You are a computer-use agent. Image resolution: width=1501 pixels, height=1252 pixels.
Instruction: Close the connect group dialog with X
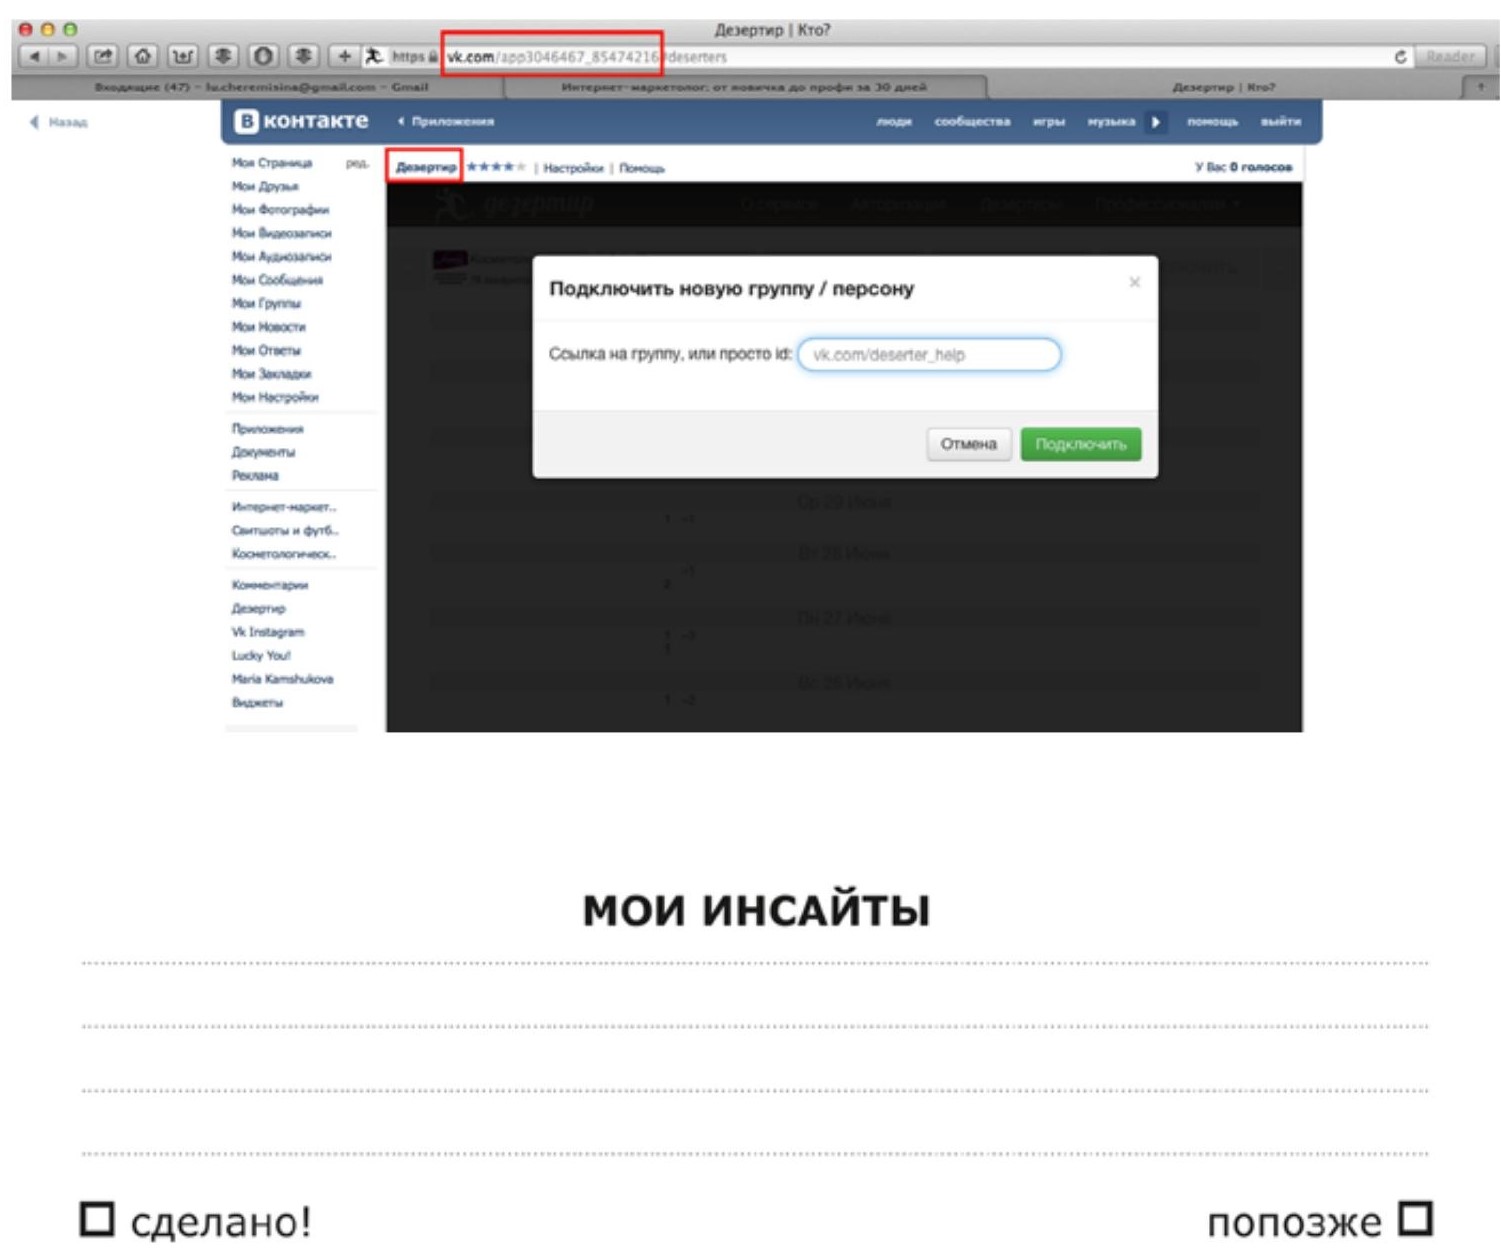tap(1134, 282)
